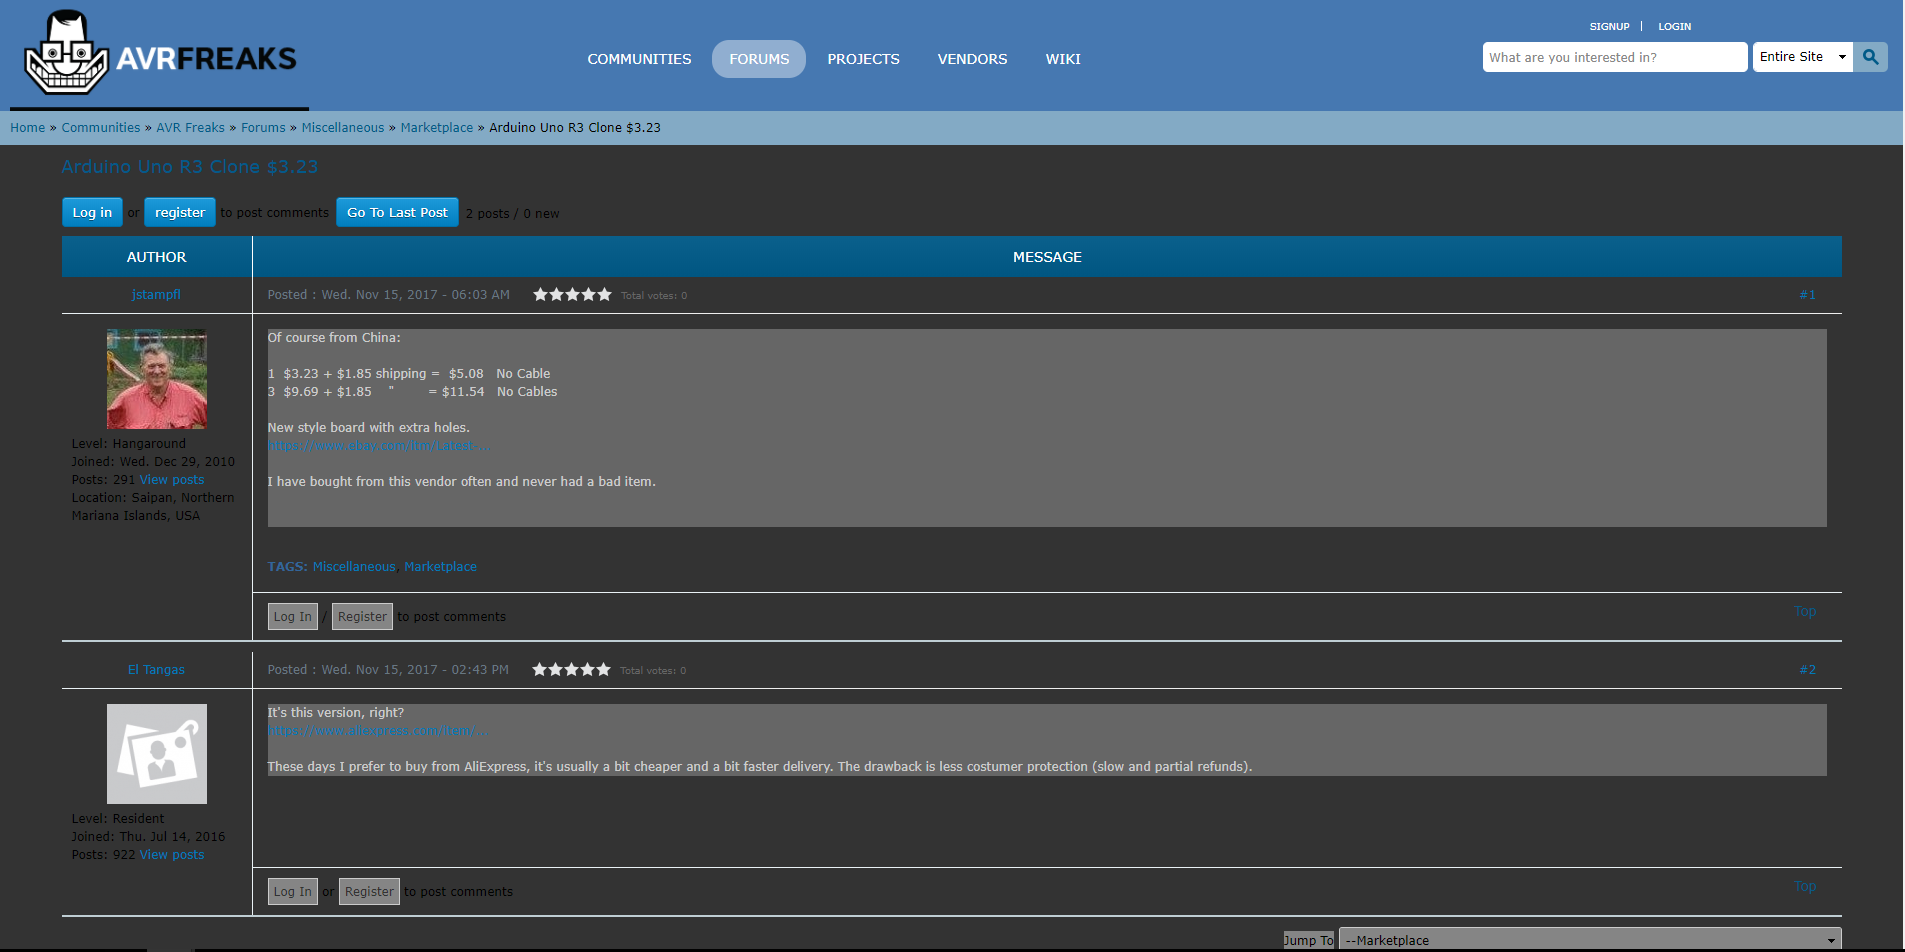Open Marketplace in the breadcrumb

tap(437, 128)
